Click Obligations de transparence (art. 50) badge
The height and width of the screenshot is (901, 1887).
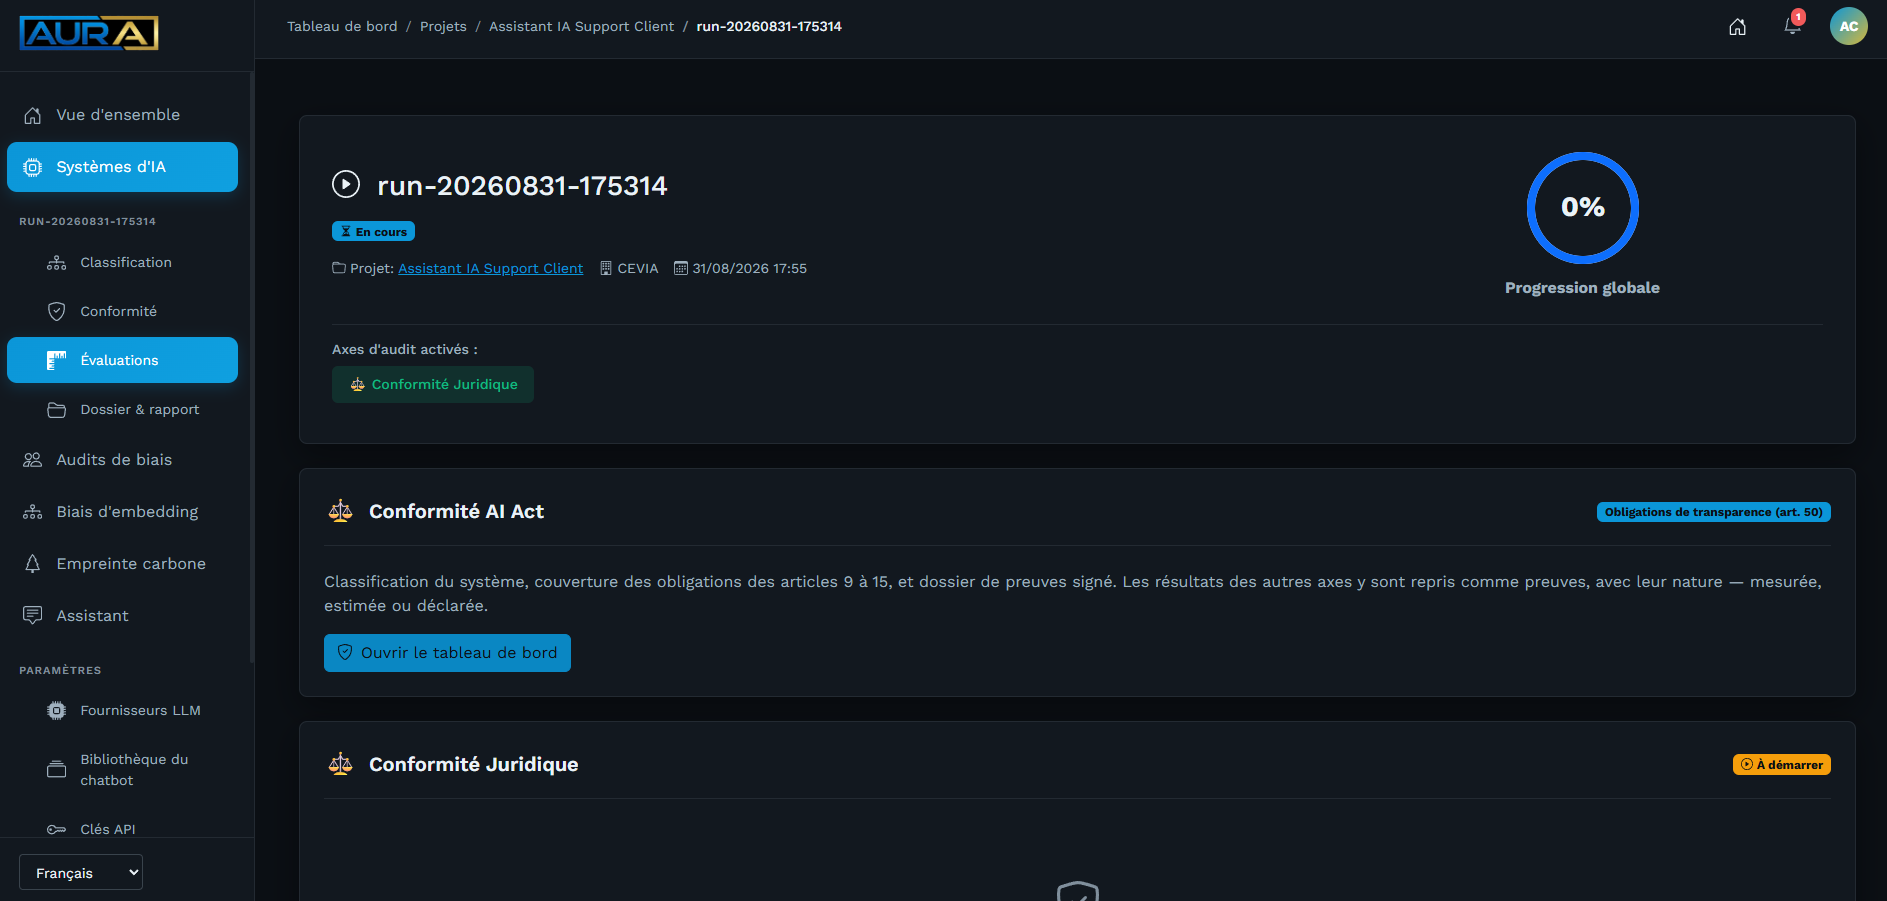coord(1713,512)
